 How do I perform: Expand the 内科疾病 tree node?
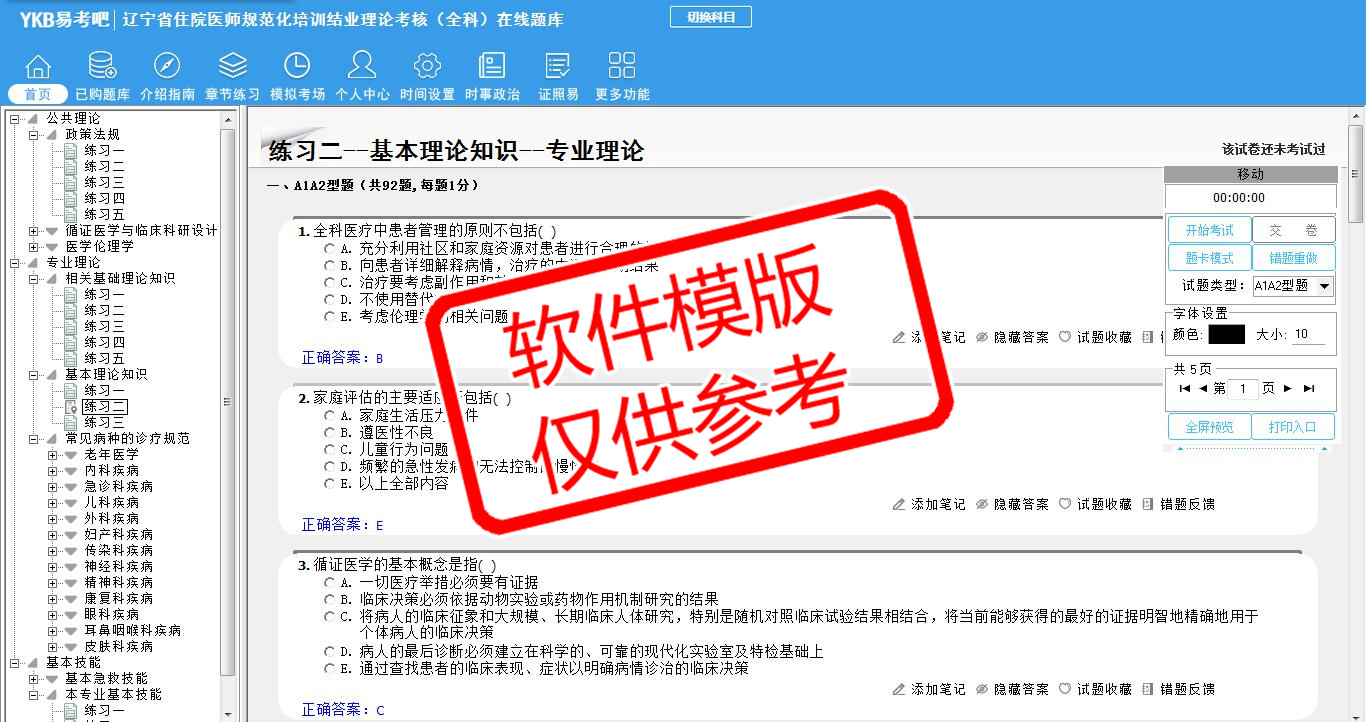(53, 470)
